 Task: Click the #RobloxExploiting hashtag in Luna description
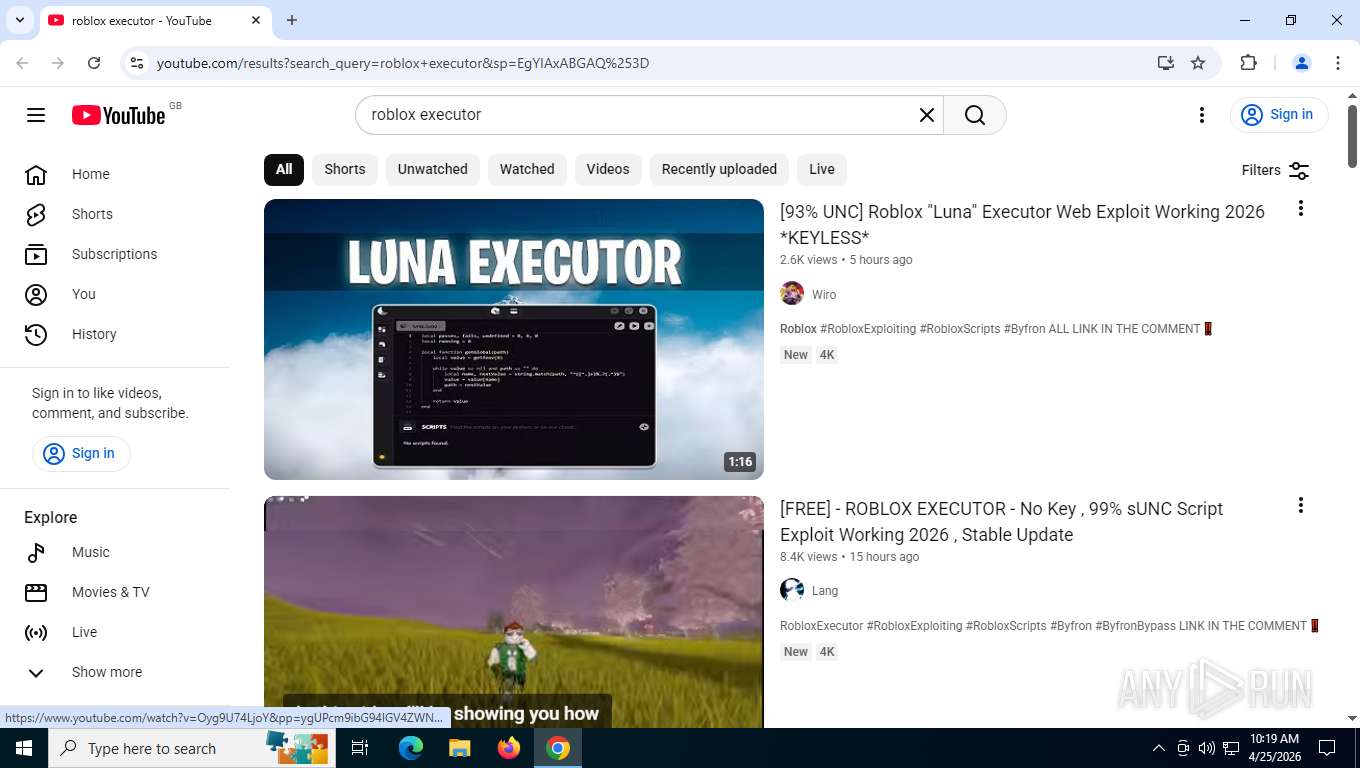867,329
